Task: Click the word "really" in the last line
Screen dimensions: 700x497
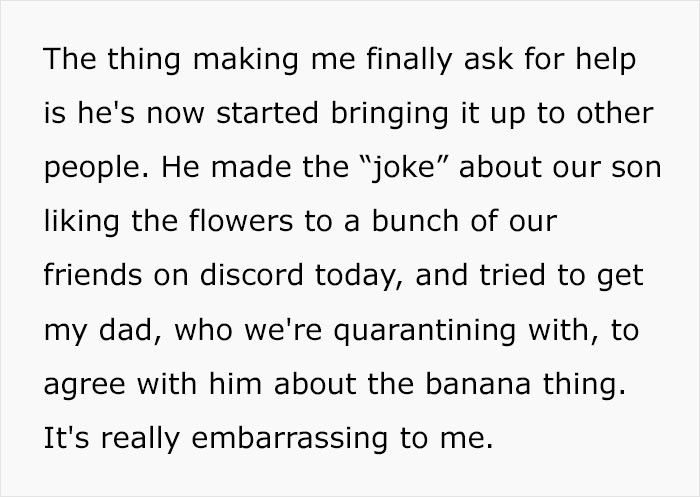Action: click(x=140, y=439)
